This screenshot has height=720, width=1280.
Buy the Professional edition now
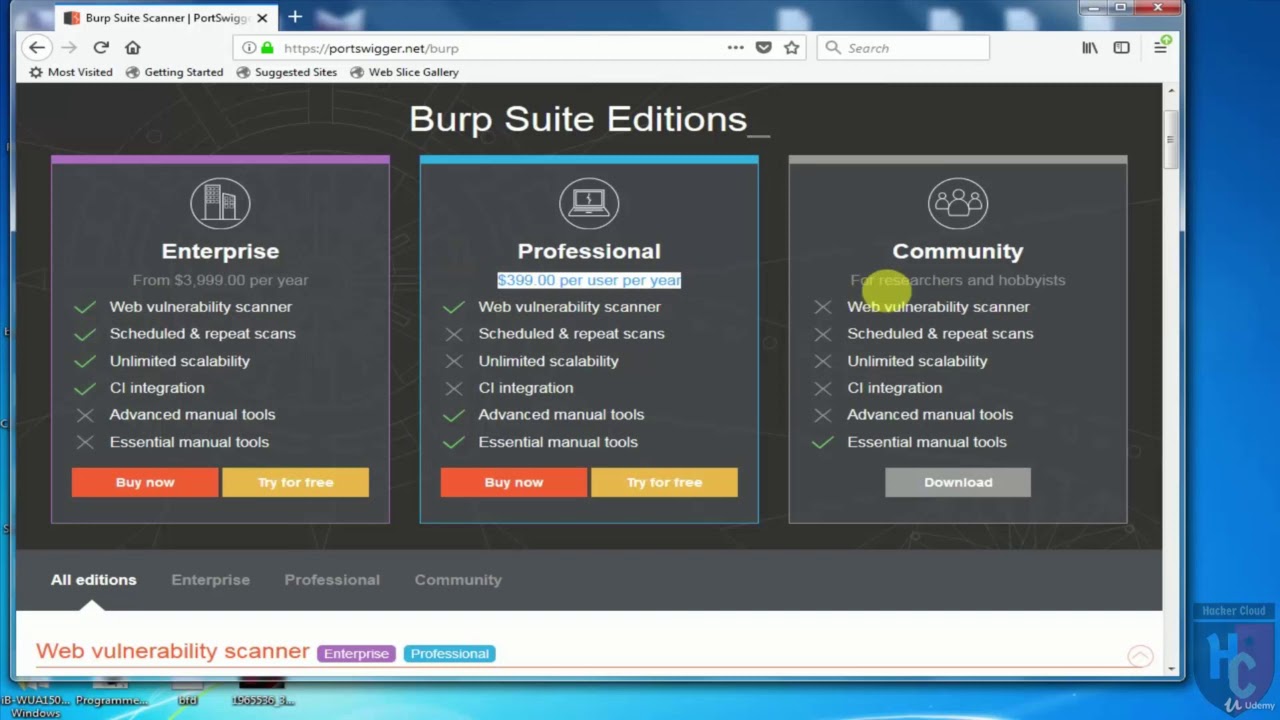click(x=514, y=482)
